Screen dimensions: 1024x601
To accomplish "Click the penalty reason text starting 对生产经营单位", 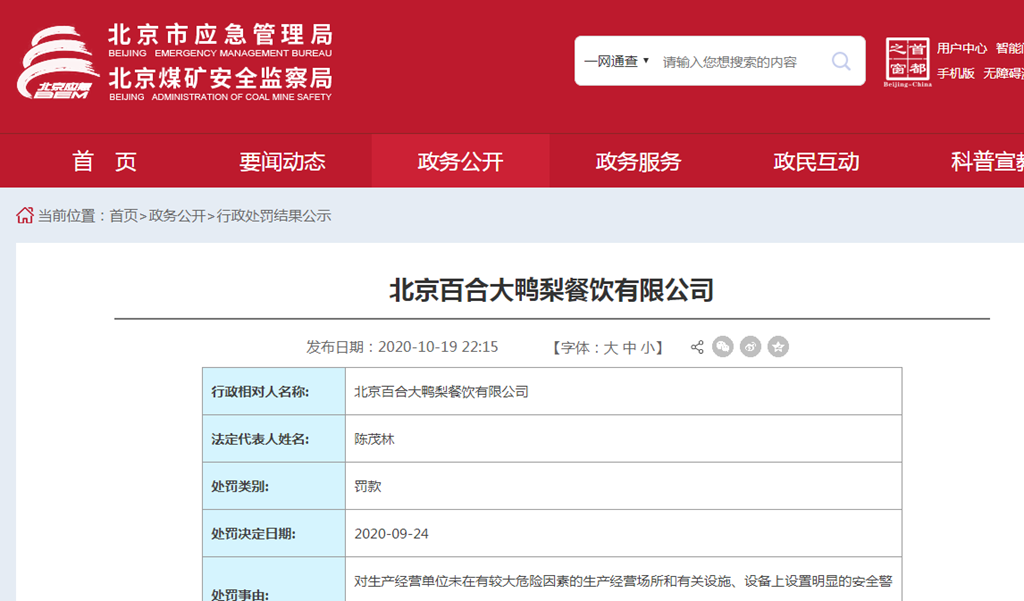I will (x=623, y=581).
